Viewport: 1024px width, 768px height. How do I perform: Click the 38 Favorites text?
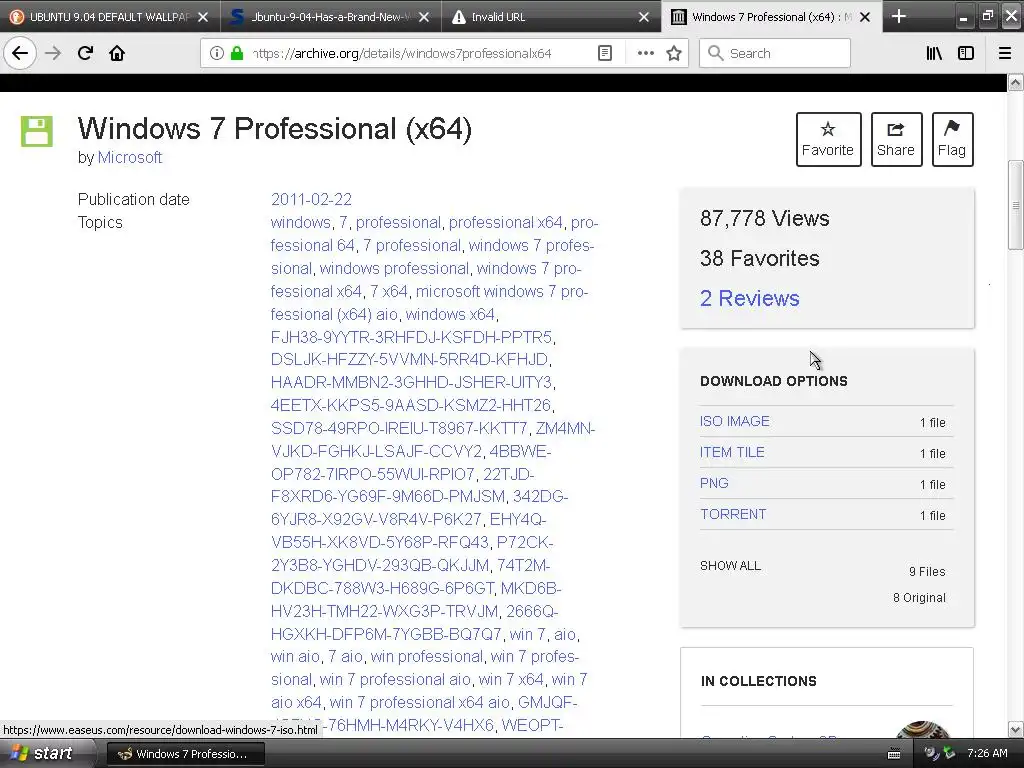point(760,258)
